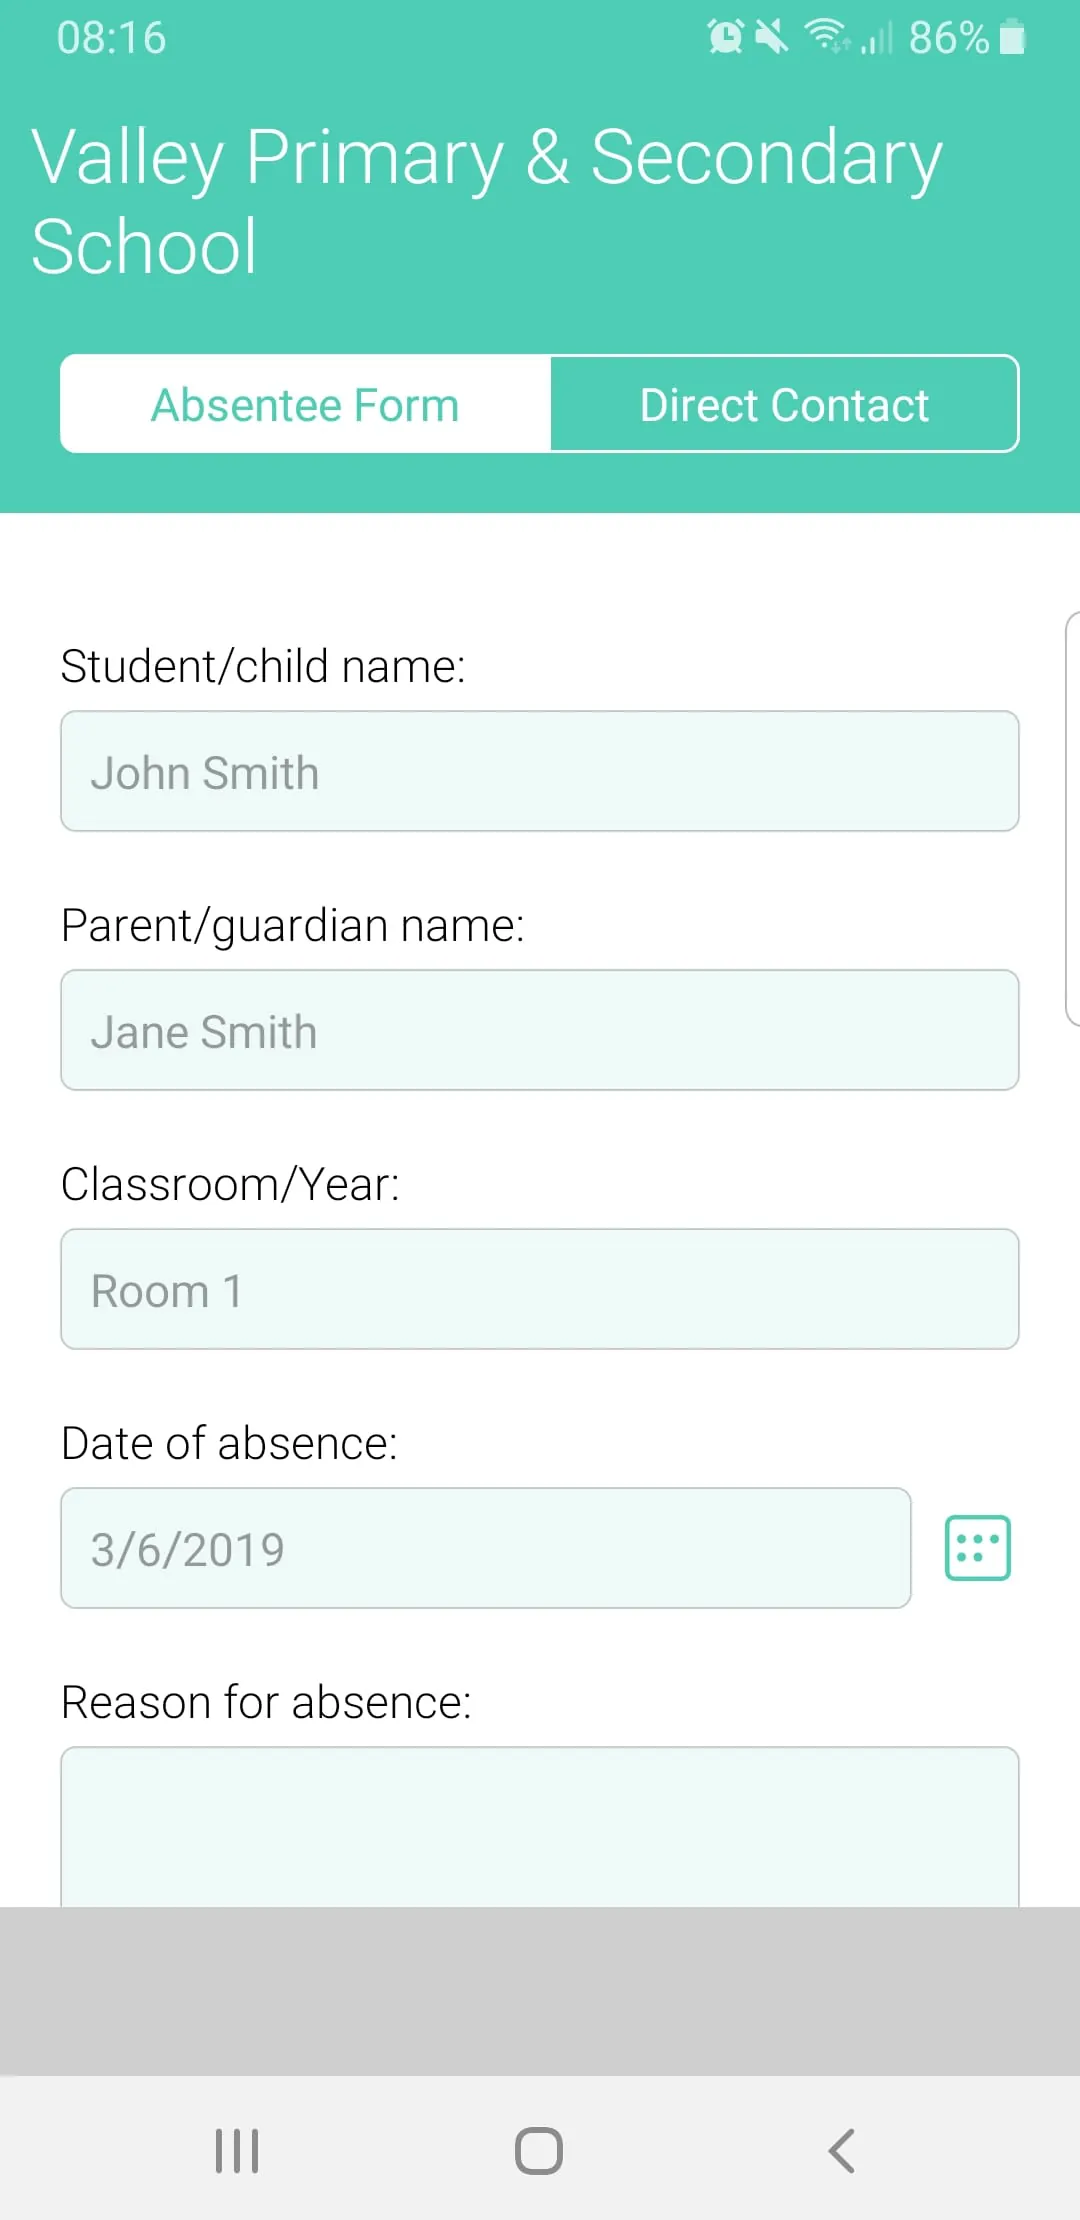1080x2220 pixels.
Task: Switch to the Absentee Form tab
Action: 305,405
